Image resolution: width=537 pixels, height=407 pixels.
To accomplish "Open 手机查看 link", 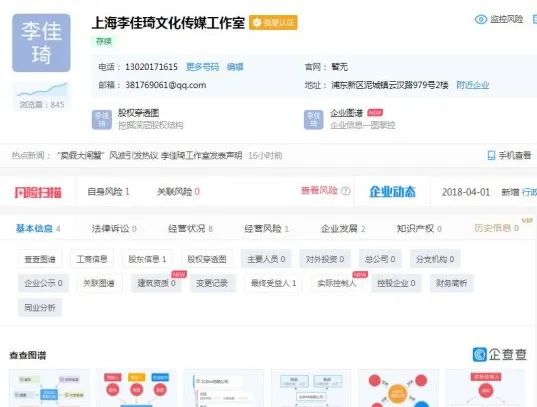I will coord(514,156).
